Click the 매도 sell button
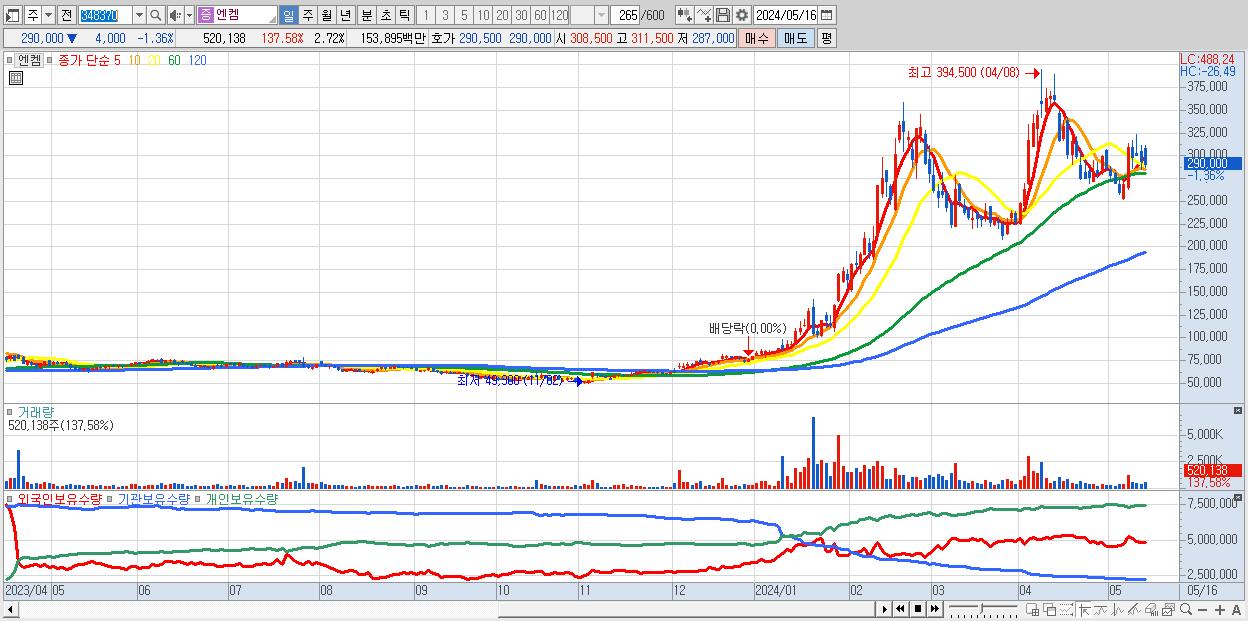 pos(795,38)
